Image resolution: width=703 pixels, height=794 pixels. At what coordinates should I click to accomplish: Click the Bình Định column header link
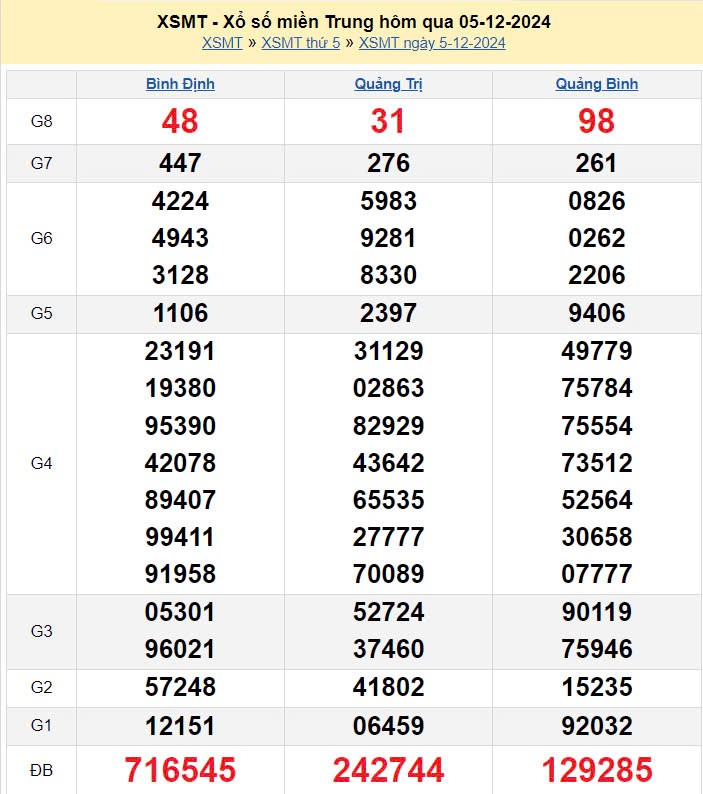pos(180,84)
